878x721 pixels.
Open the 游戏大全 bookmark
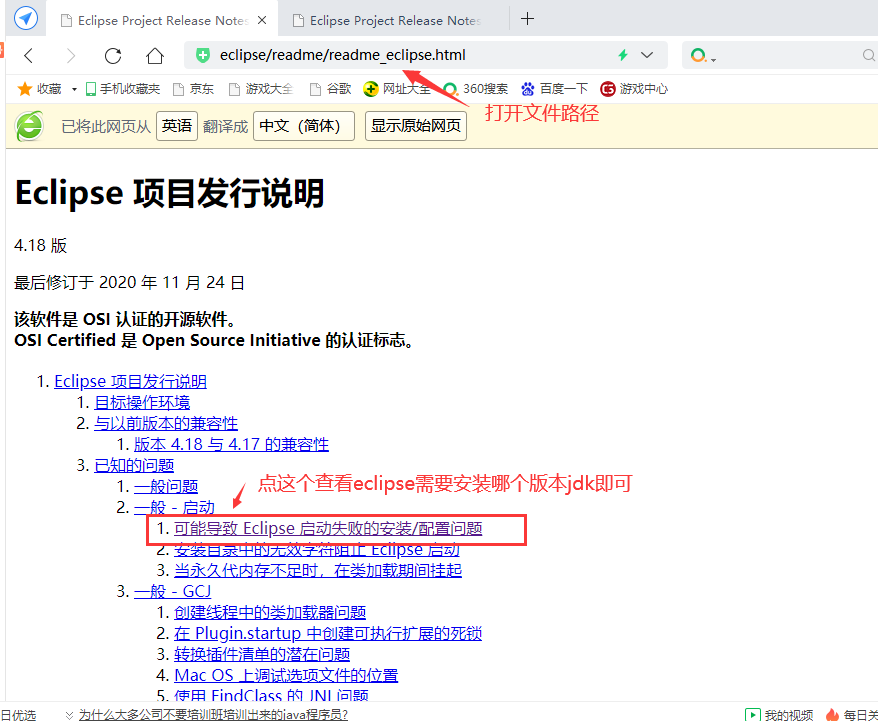tap(261, 88)
